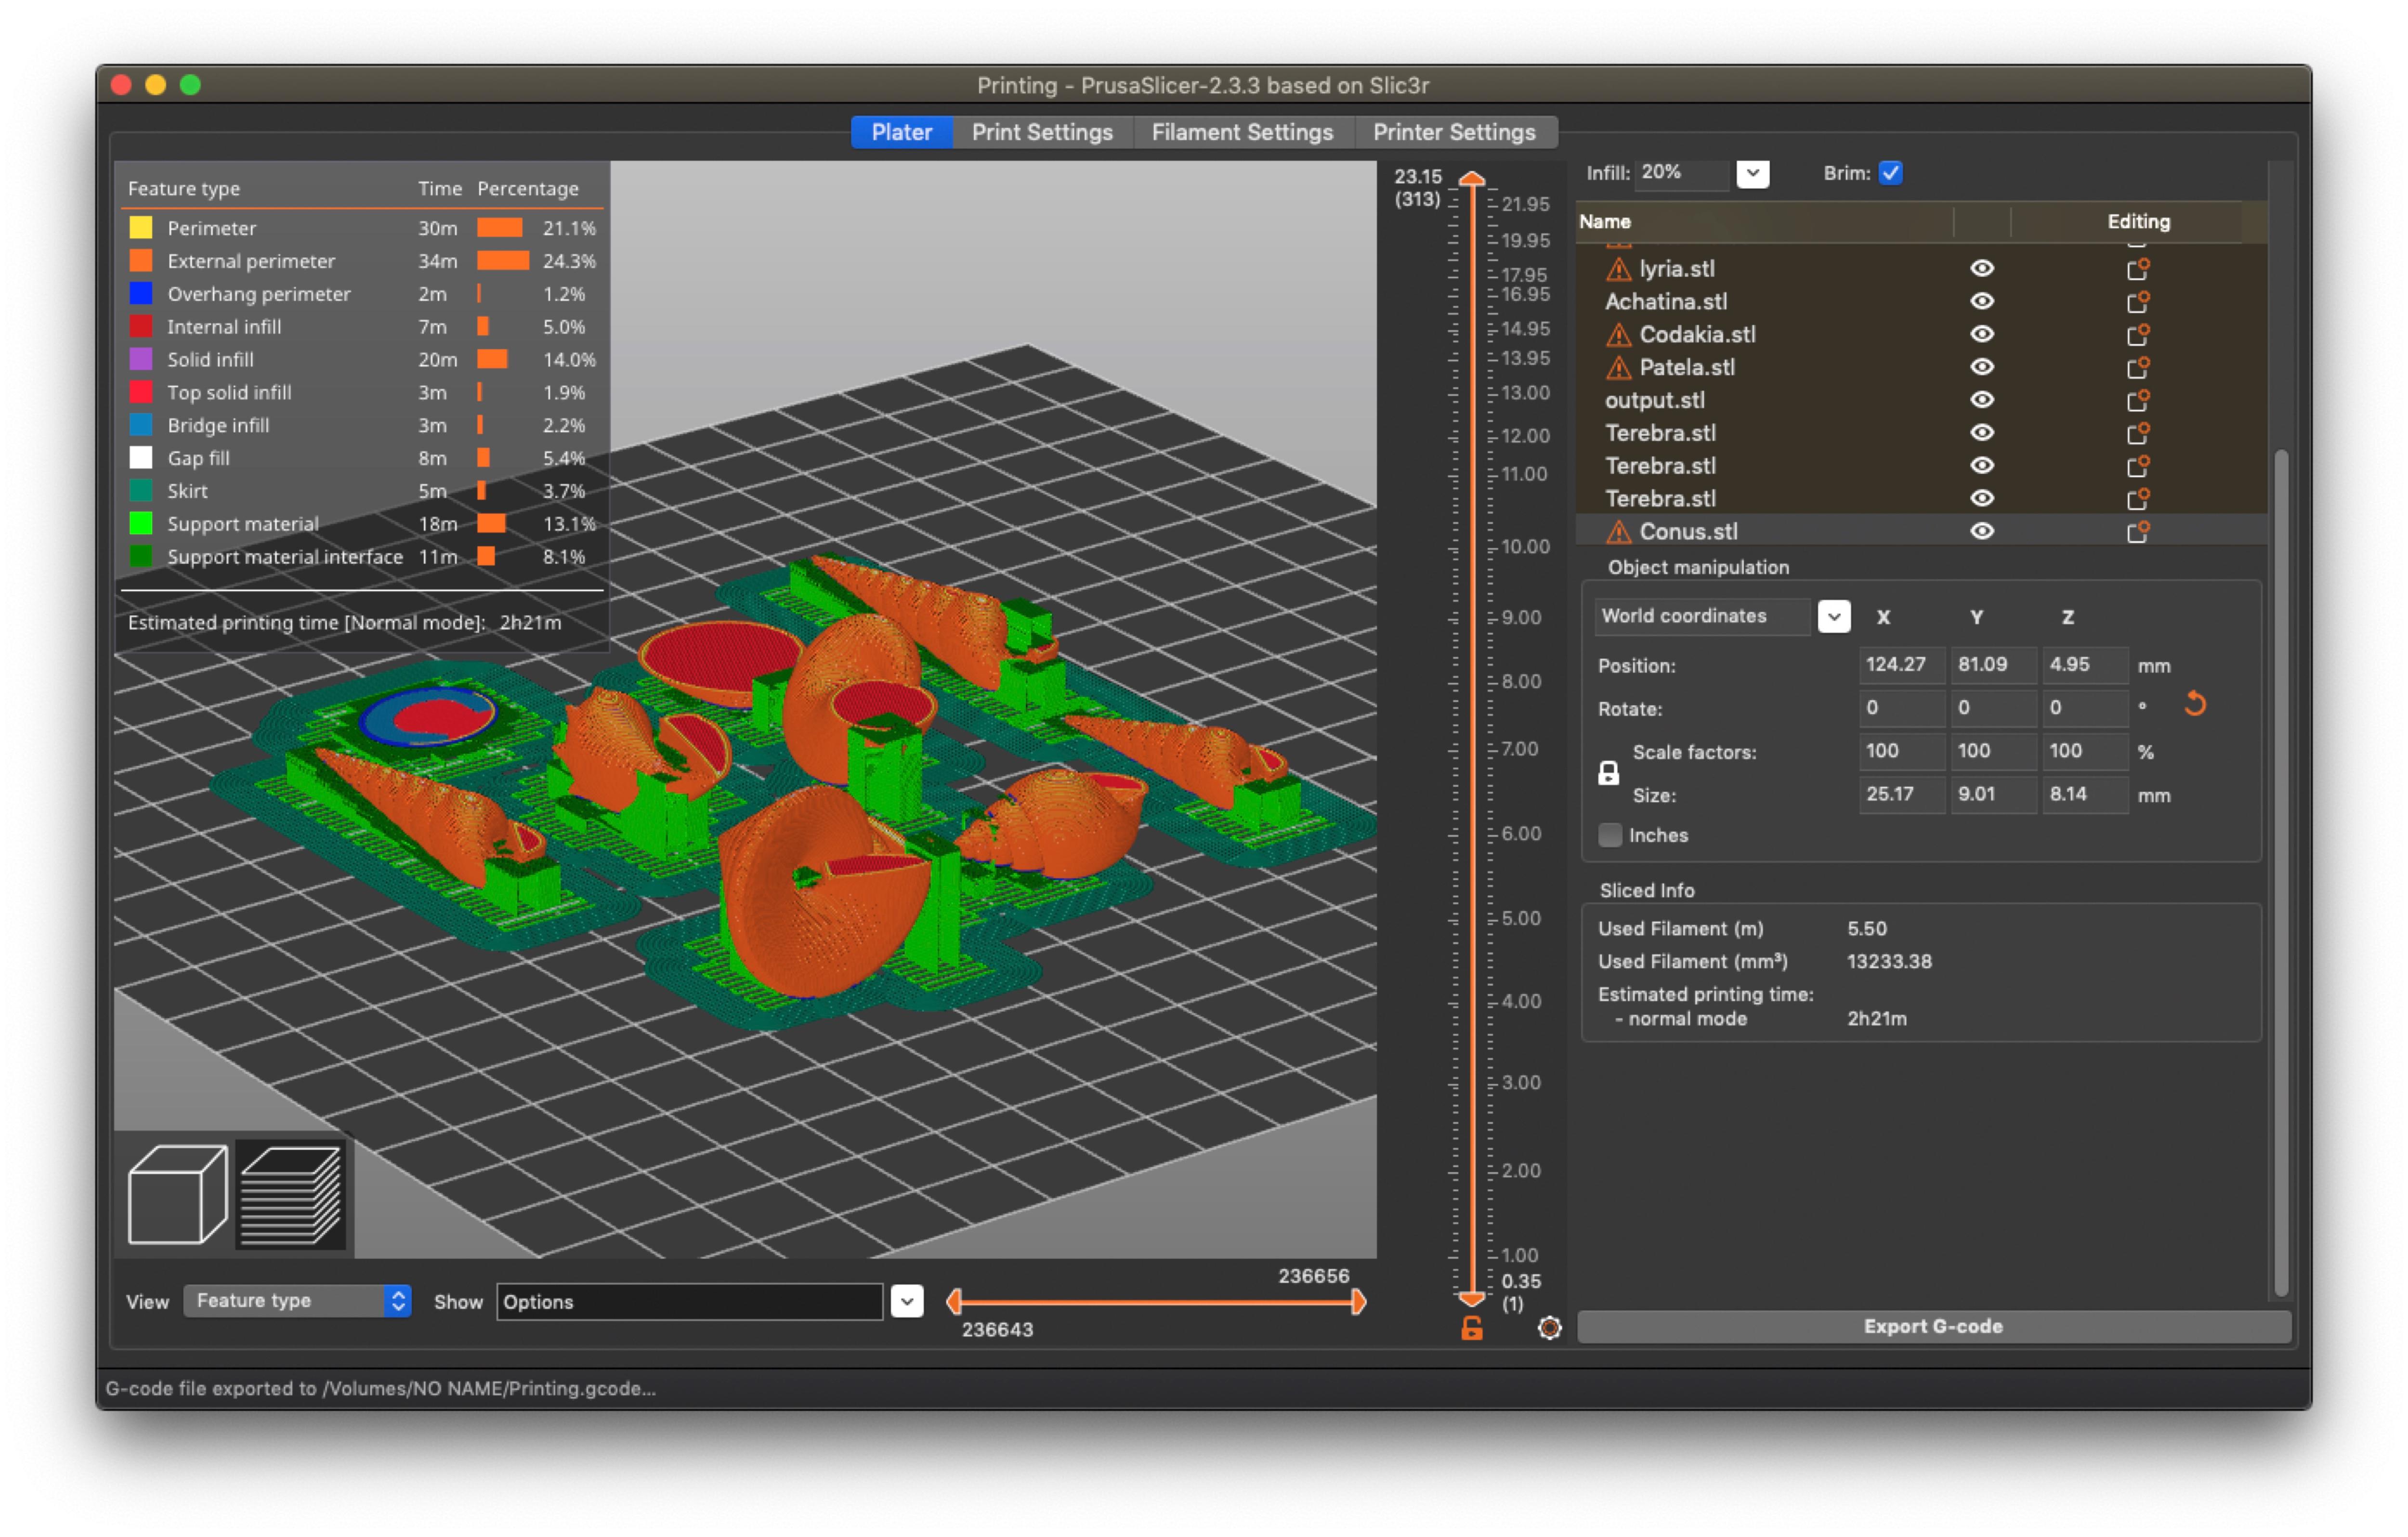This screenshot has height=1537, width=2408.
Task: Open the editing icon for Conus.stl
Action: point(2138,531)
